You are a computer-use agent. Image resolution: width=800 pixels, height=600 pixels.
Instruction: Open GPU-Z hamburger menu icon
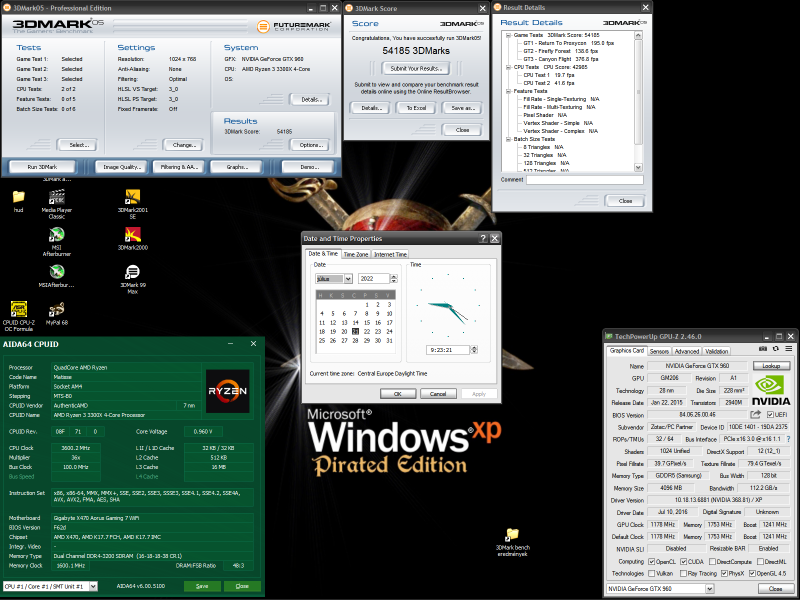point(789,349)
